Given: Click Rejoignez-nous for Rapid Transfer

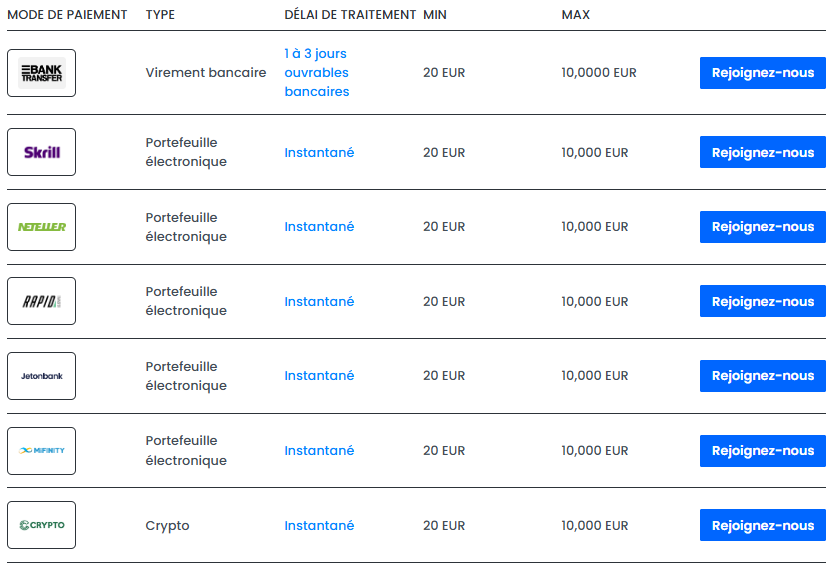Looking at the screenshot, I should [x=762, y=301].
